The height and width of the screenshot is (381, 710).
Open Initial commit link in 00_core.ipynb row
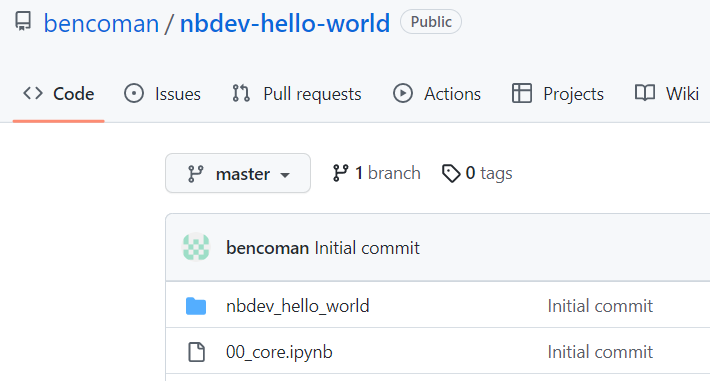(x=600, y=352)
